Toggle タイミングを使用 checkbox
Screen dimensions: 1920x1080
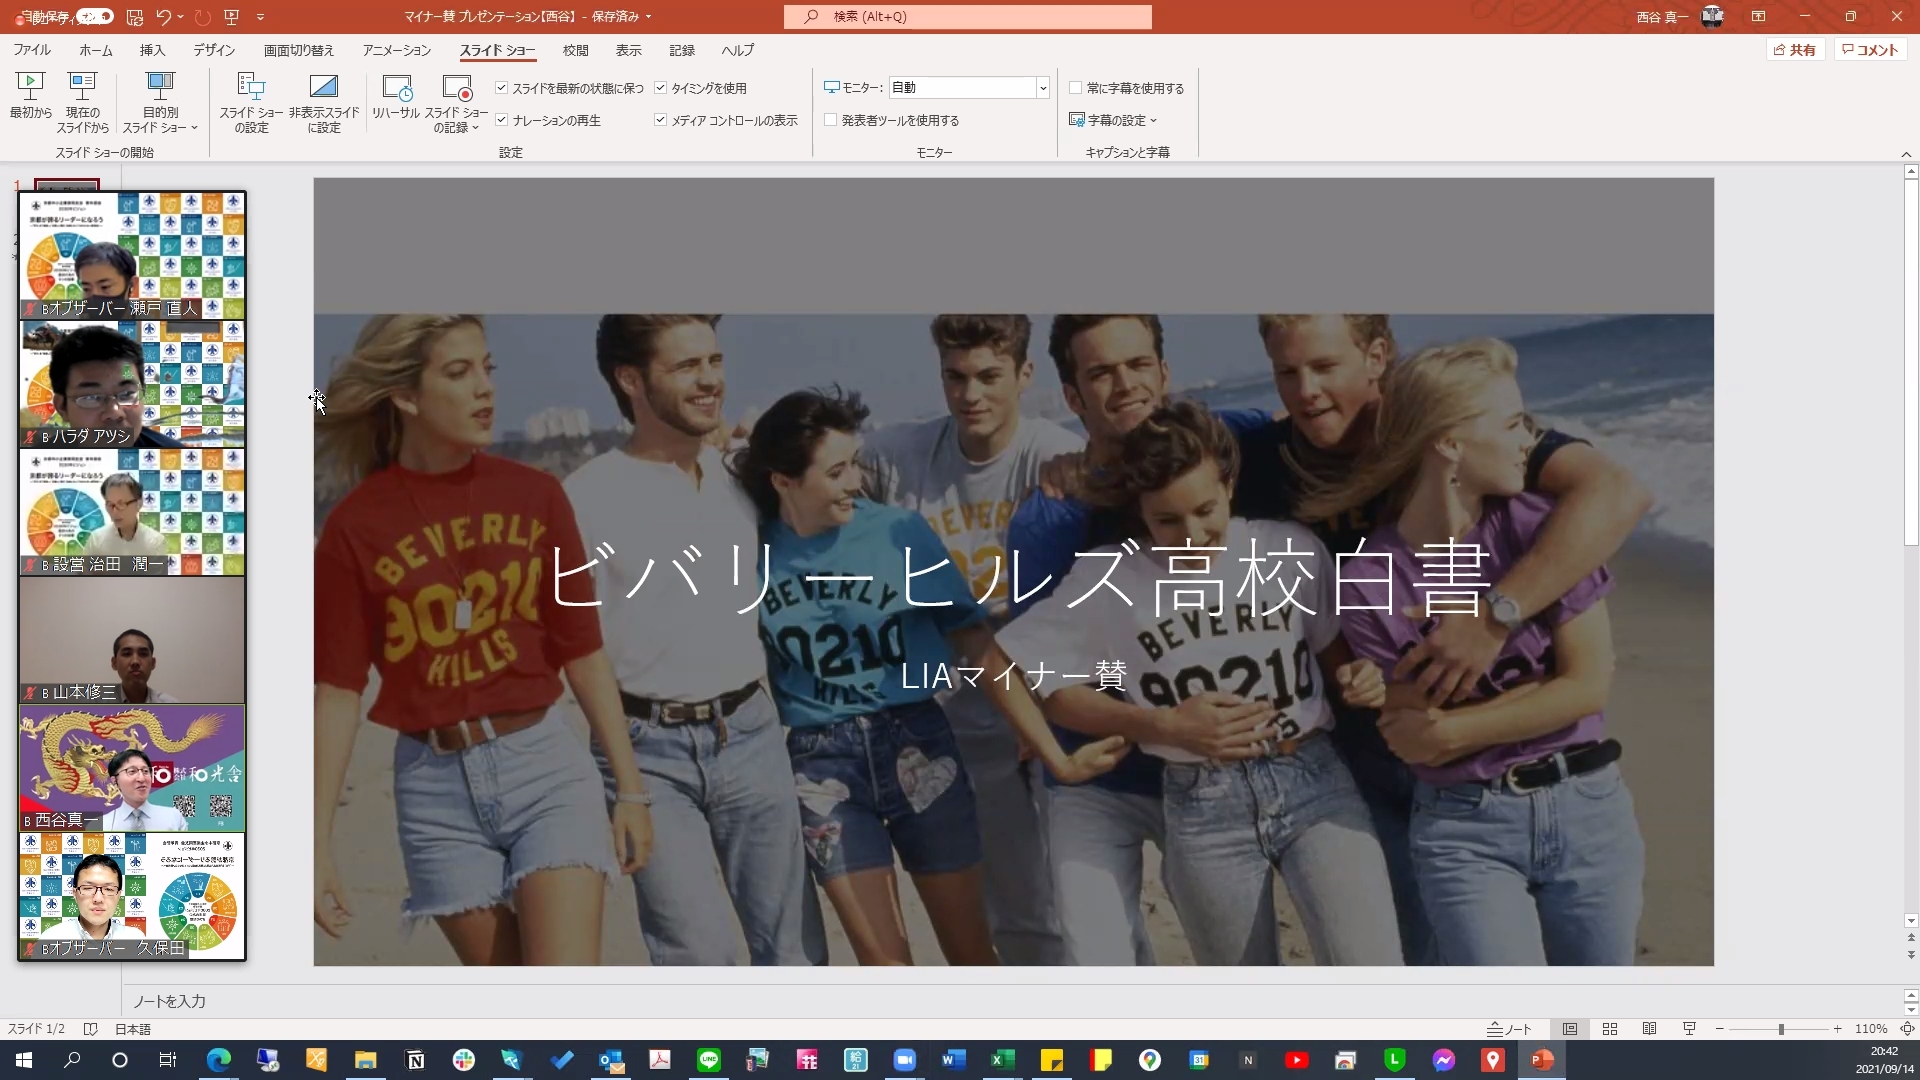661,88
